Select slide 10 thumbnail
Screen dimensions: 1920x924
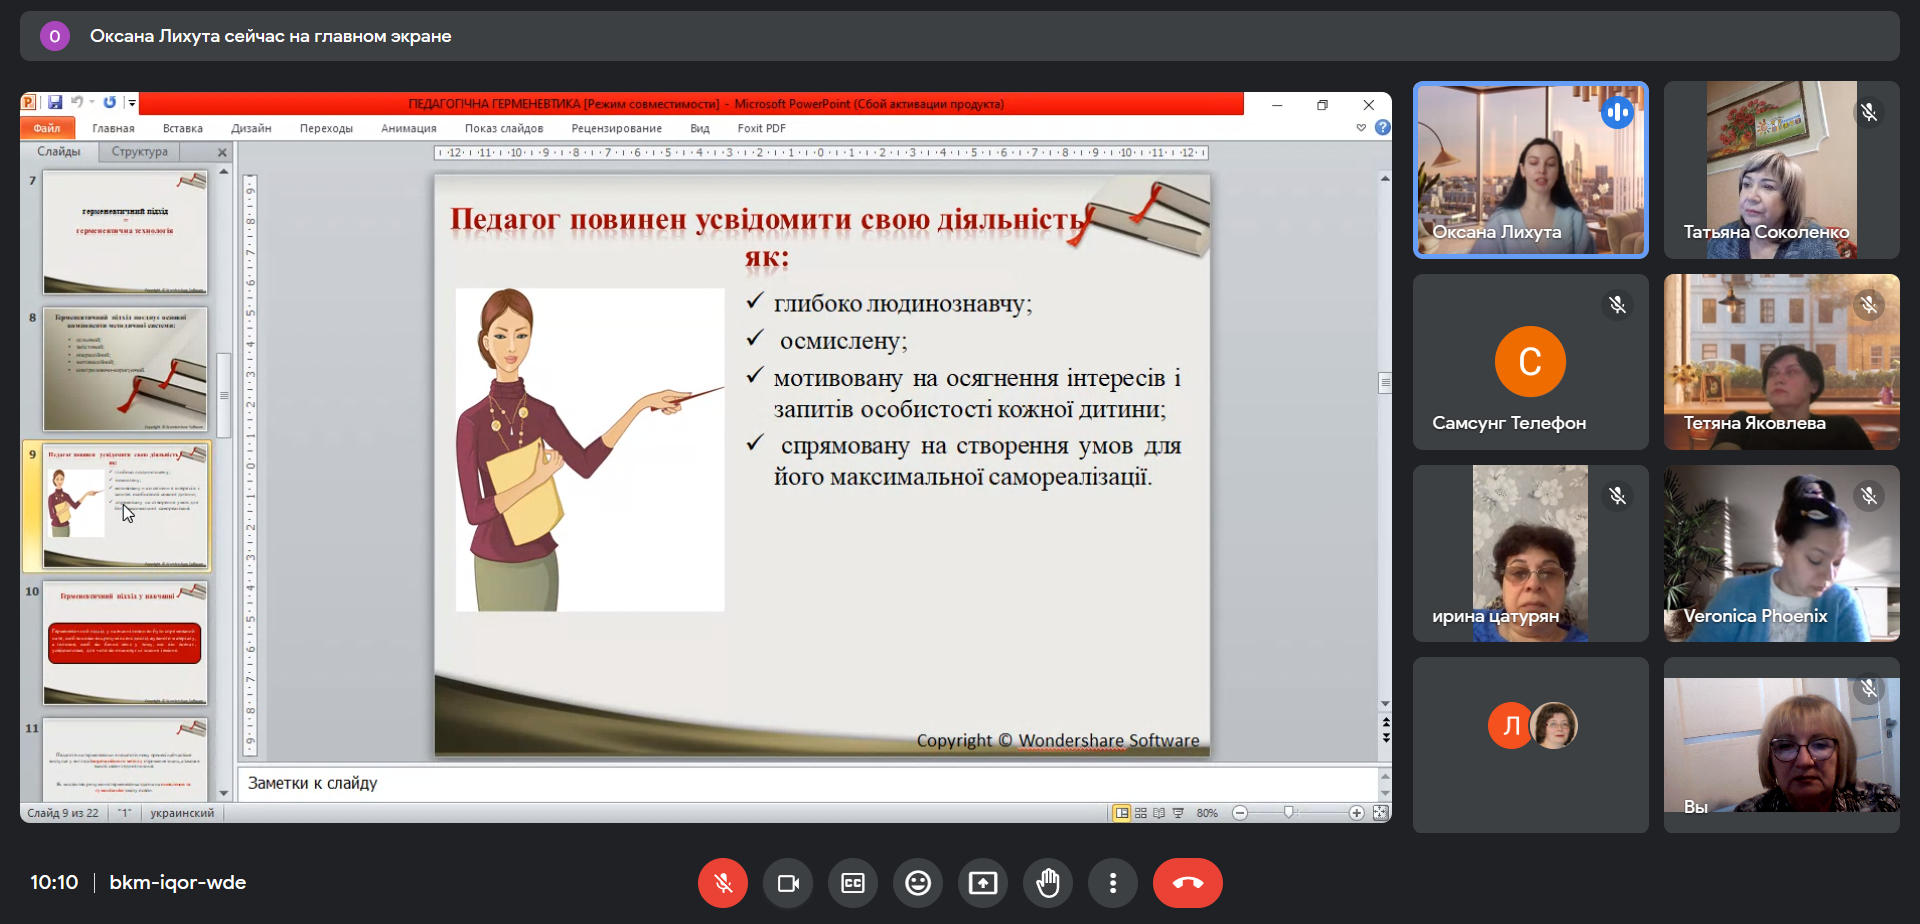125,643
